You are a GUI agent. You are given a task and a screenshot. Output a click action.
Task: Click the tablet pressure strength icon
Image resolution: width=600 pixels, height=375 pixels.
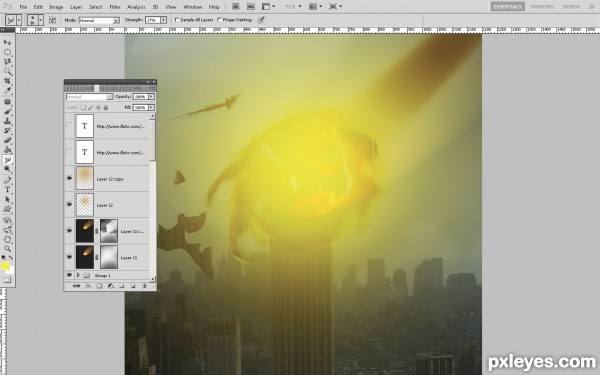coord(261,20)
